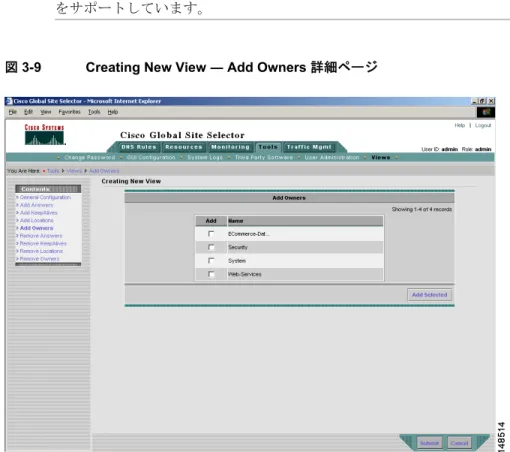Open Remove Answers in Contents

click(41, 236)
